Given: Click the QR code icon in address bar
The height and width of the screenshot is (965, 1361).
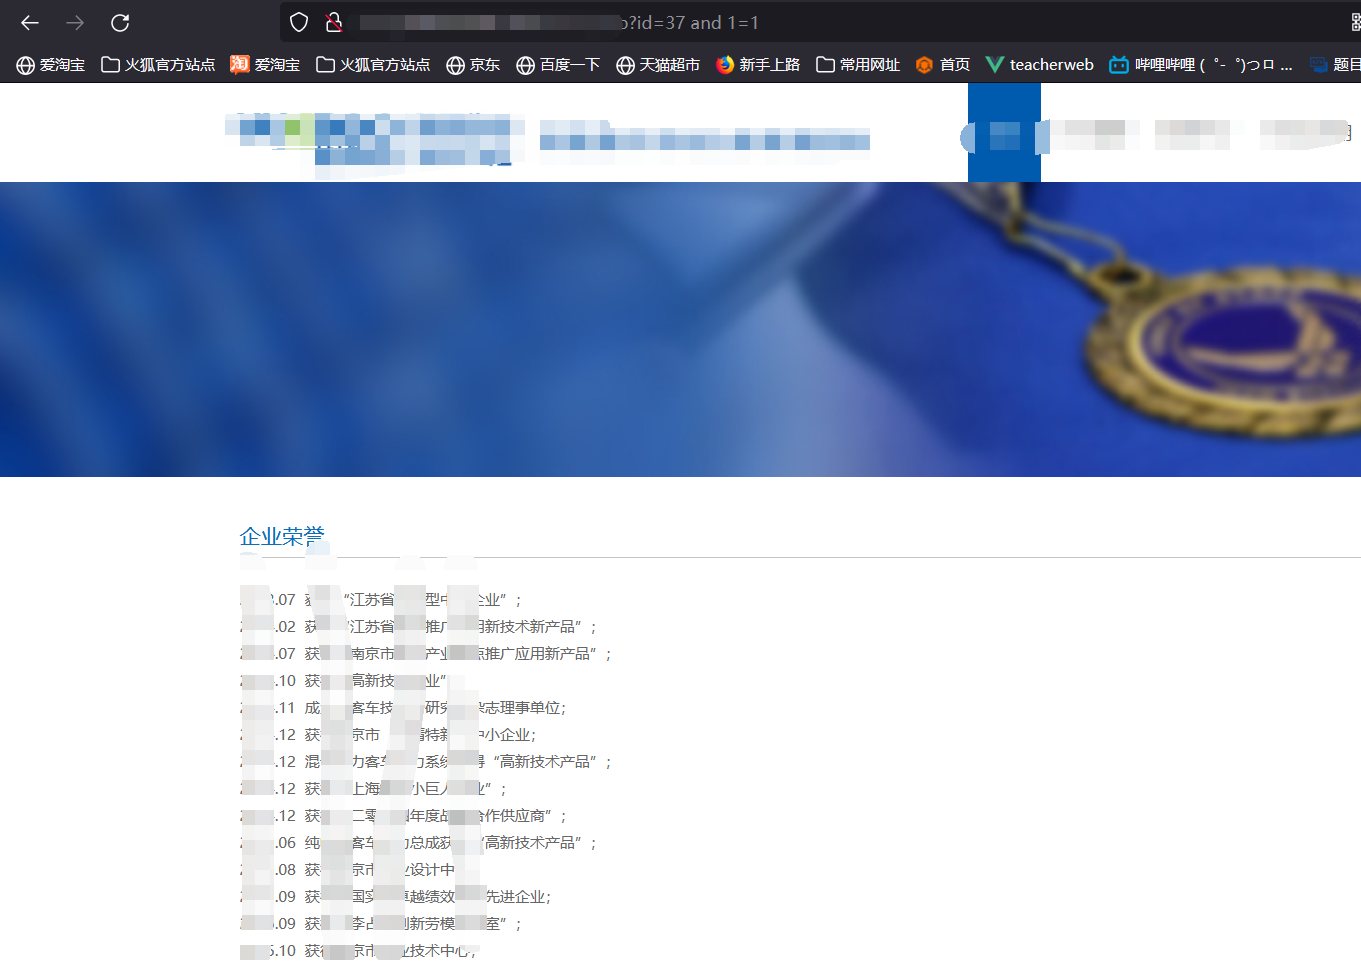Looking at the screenshot, I should point(1355,22).
